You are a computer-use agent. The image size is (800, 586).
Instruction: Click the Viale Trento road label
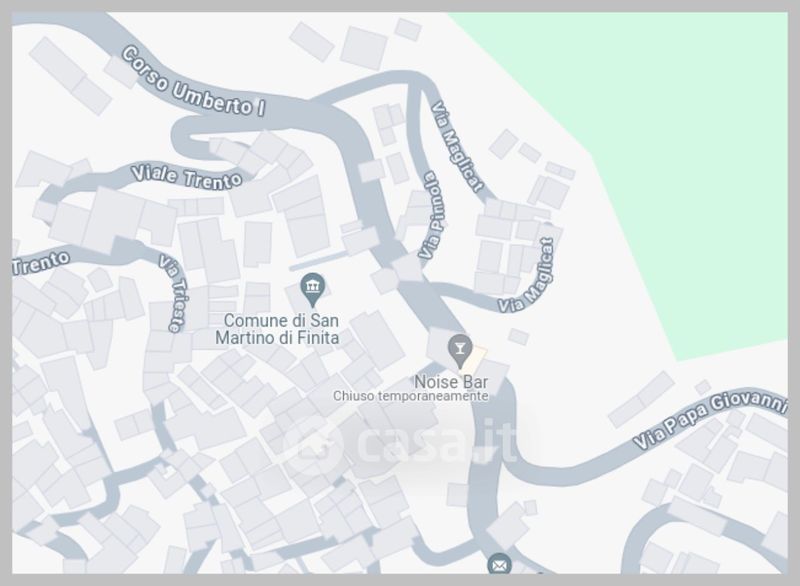coord(186,176)
